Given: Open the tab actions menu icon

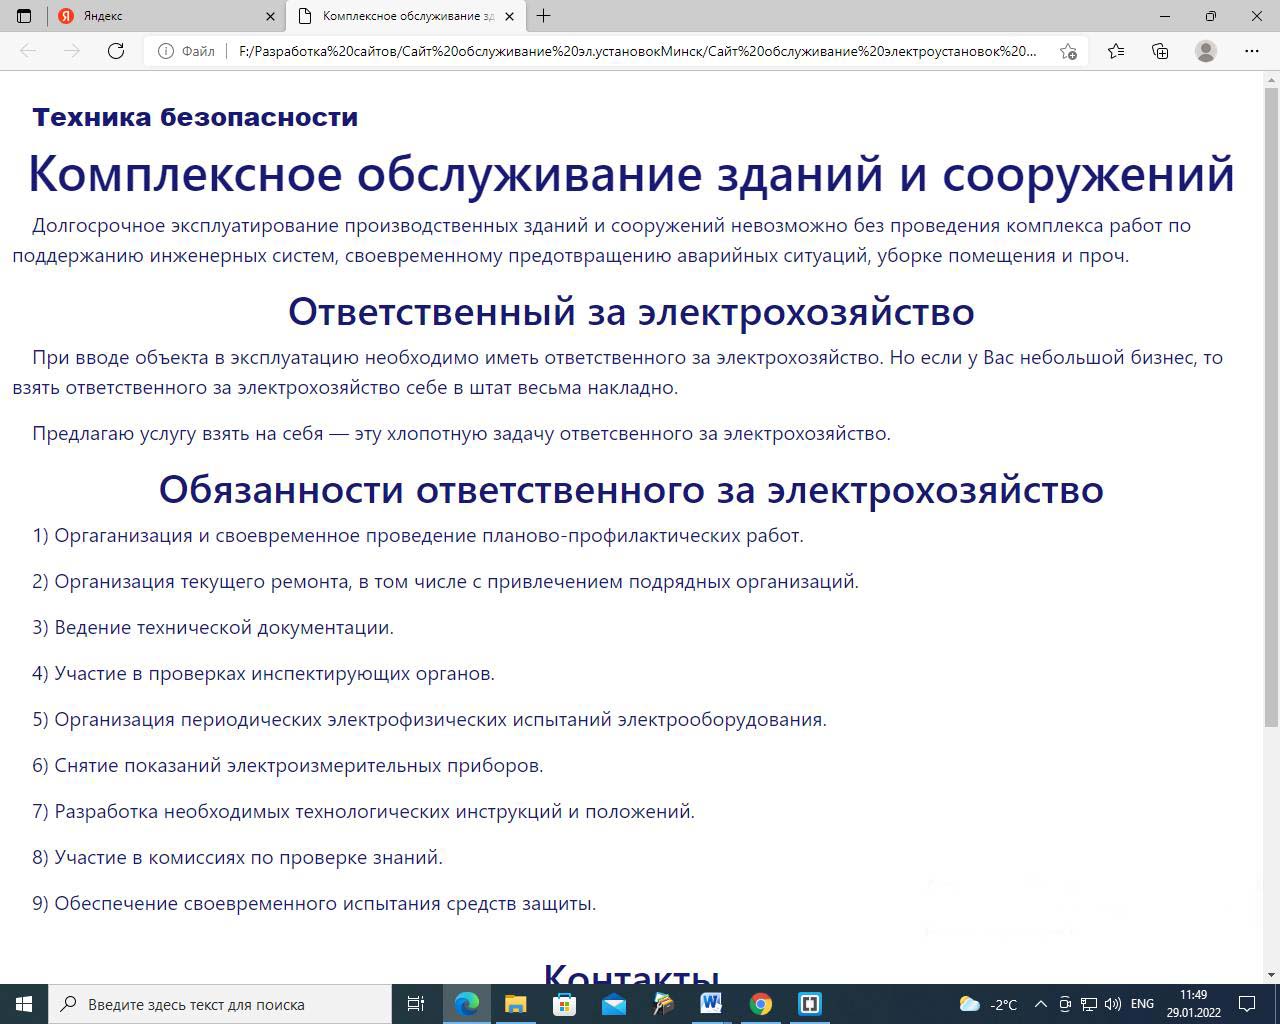Looking at the screenshot, I should (x=24, y=16).
